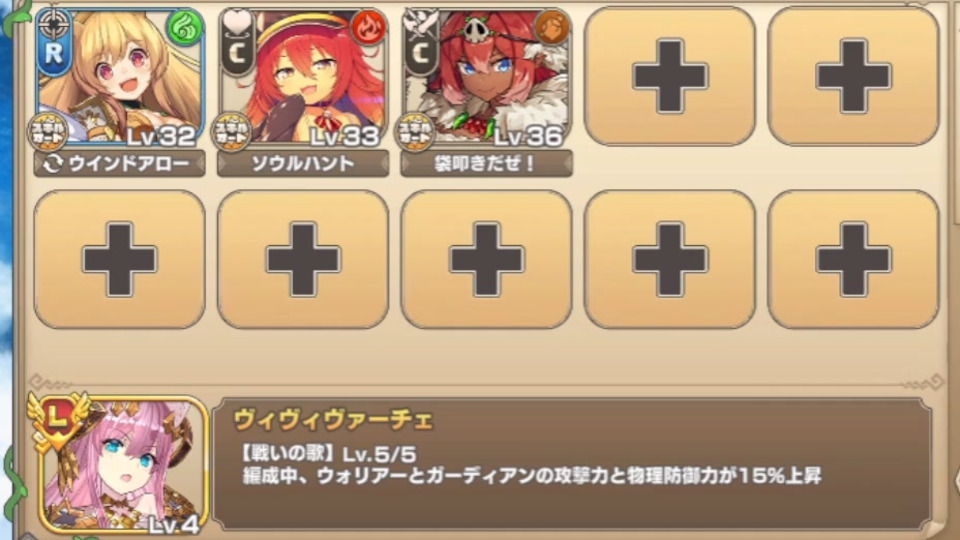Add character to last bottom-row slot
960x540 pixels.
click(853, 260)
